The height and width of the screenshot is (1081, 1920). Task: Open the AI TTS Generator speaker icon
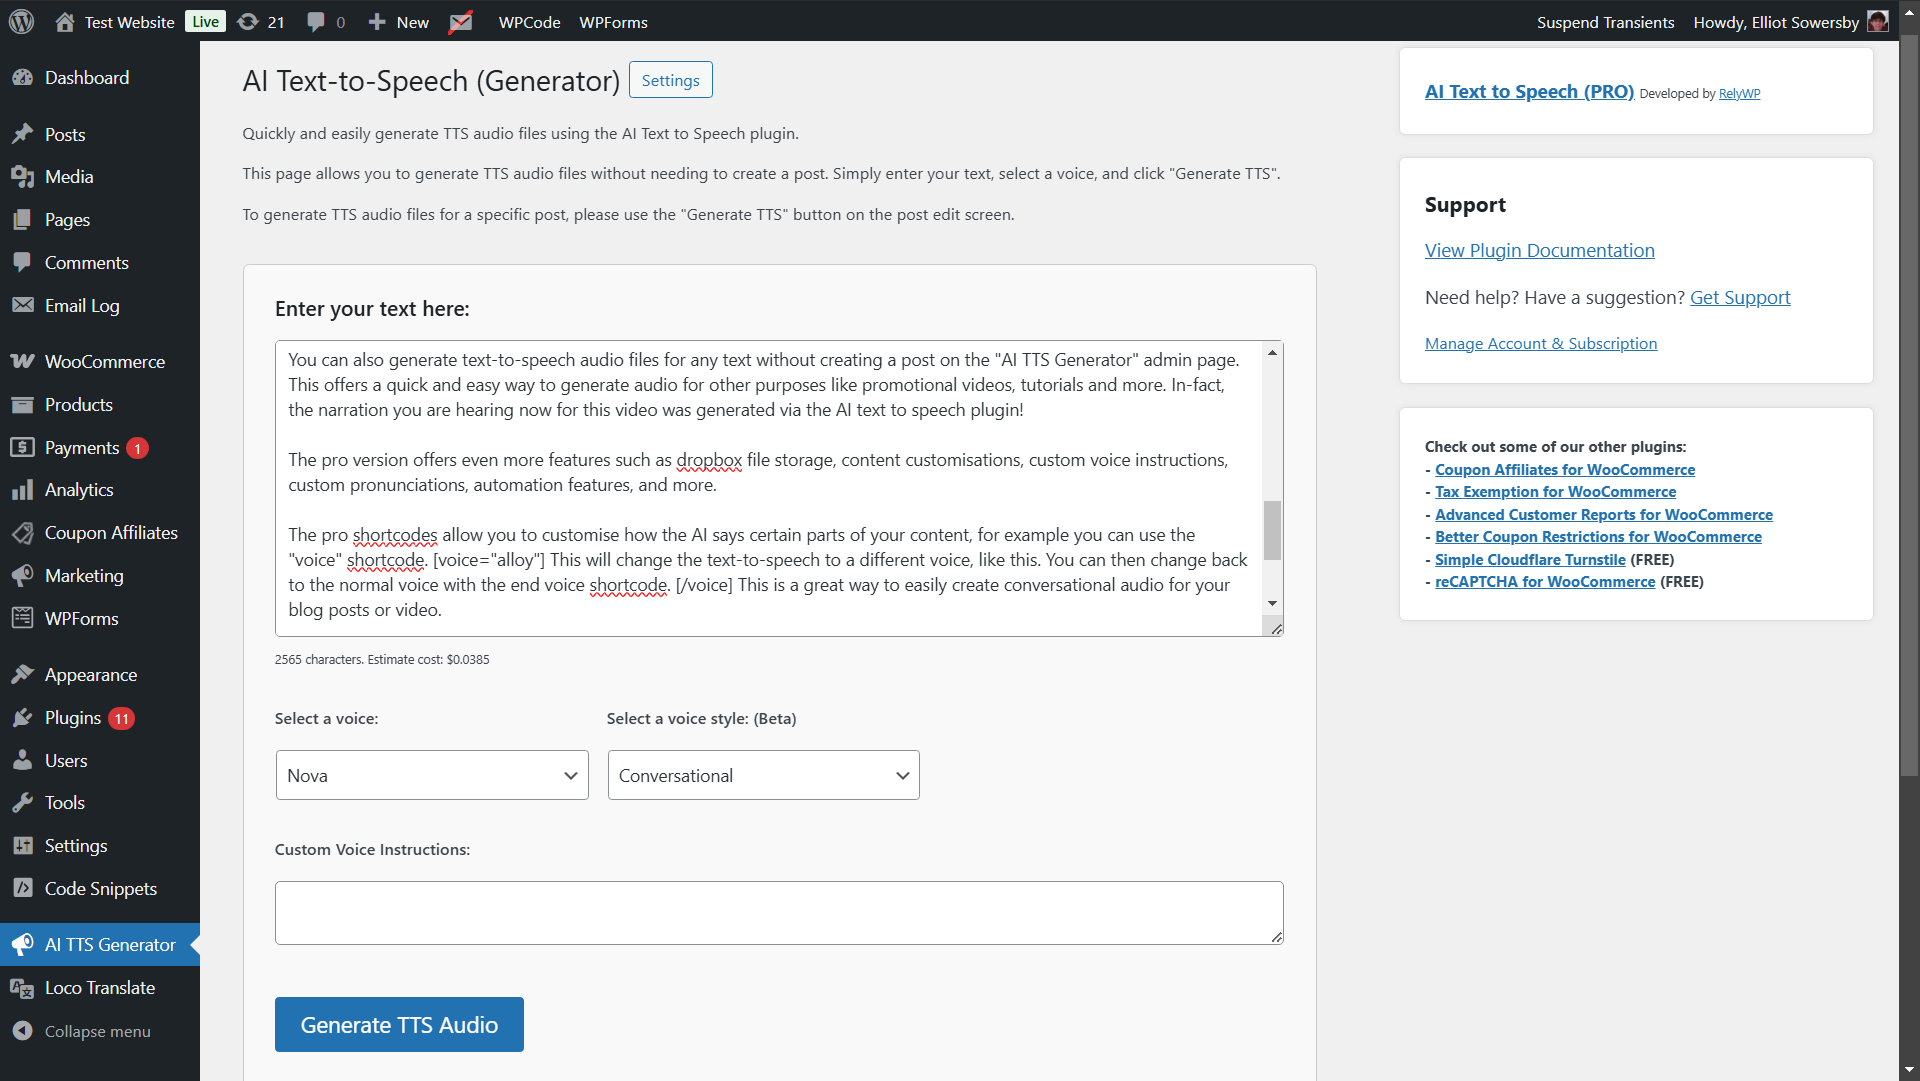click(24, 944)
